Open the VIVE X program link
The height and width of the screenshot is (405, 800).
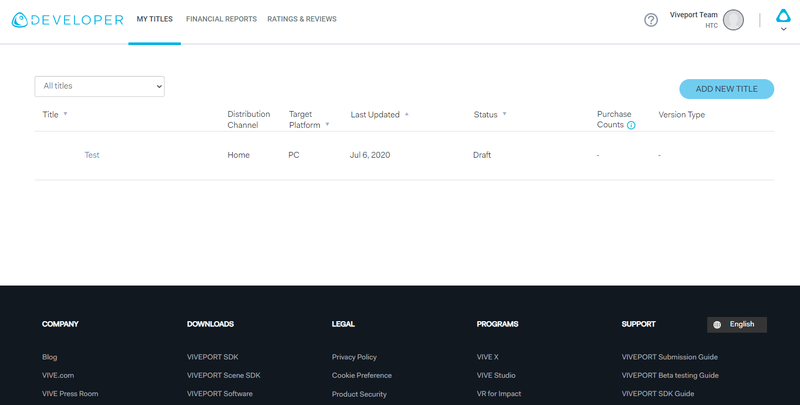(488, 357)
